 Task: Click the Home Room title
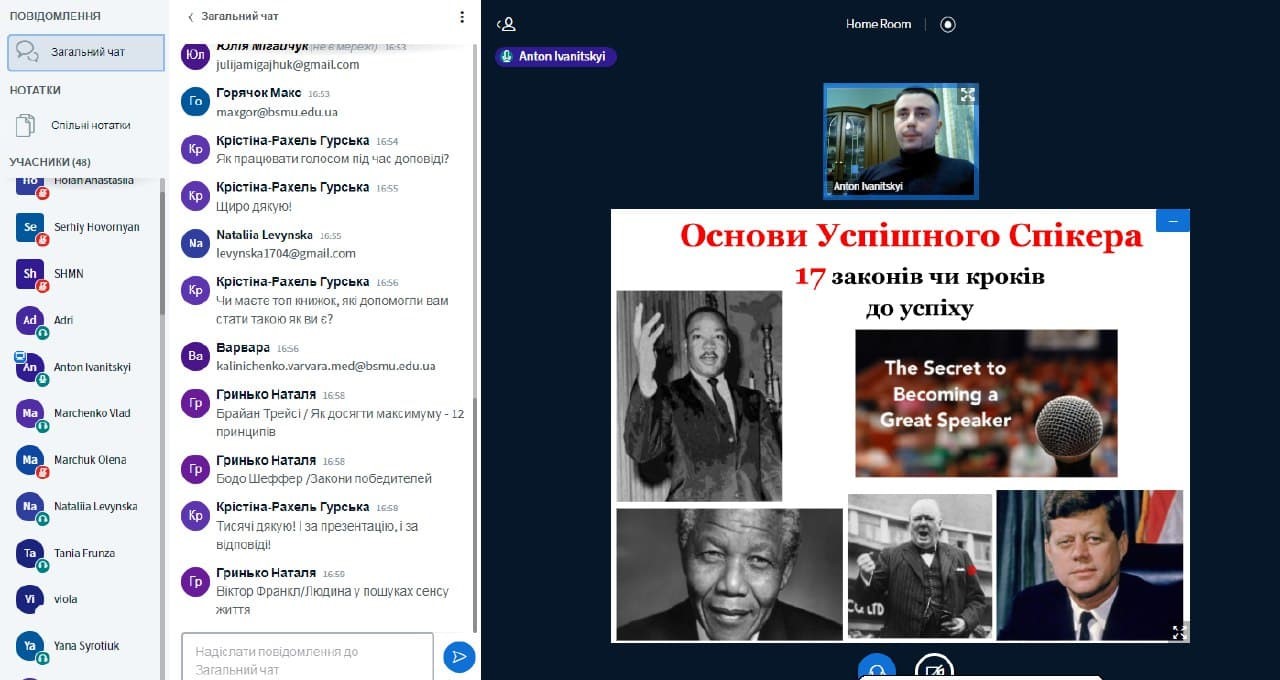tap(878, 24)
